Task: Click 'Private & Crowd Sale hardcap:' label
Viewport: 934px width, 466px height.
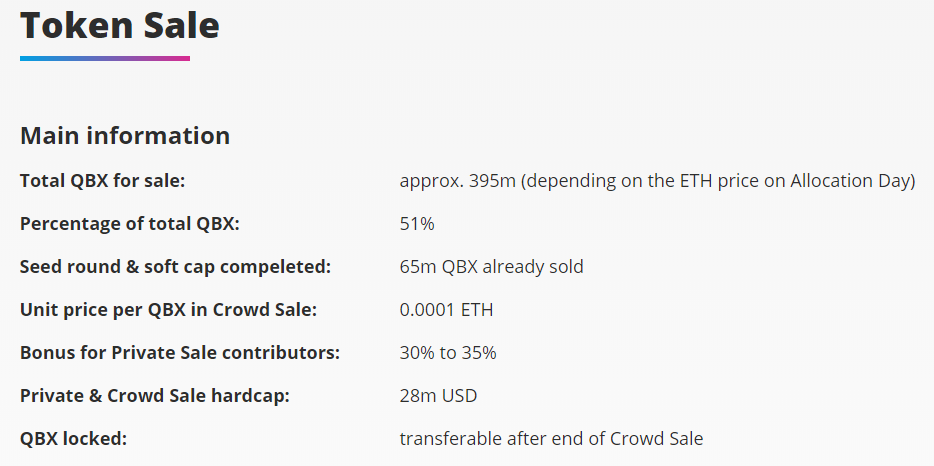Action: coord(155,396)
